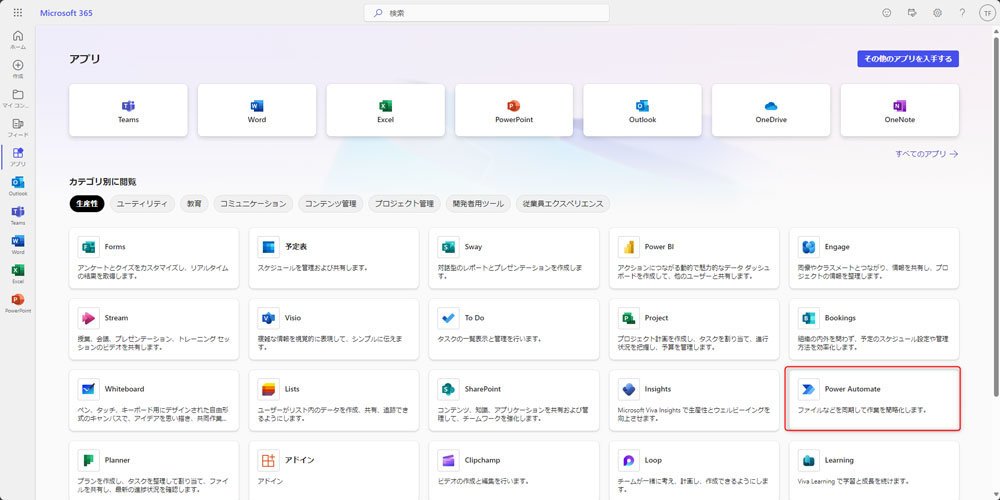This screenshot has width=1000, height=500.
Task: Select the ユーティリティ category filter
Action: tap(142, 203)
